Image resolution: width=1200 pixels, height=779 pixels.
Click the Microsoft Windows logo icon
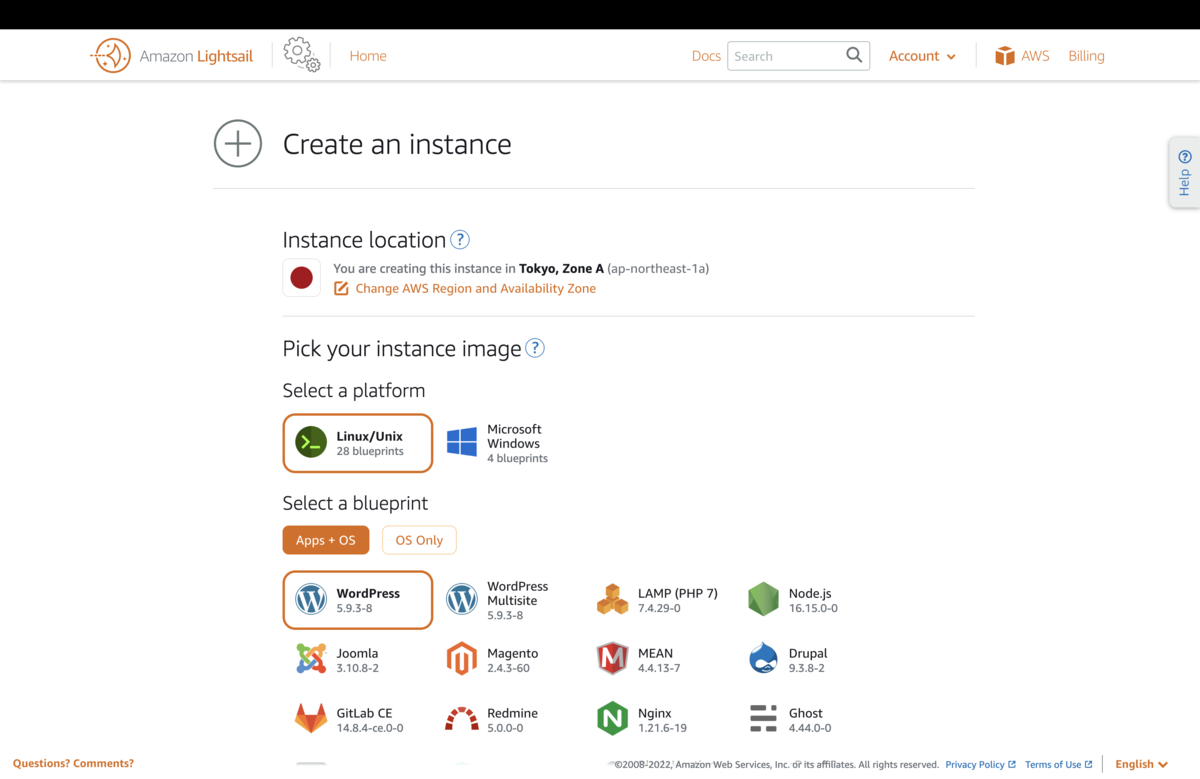tap(462, 442)
